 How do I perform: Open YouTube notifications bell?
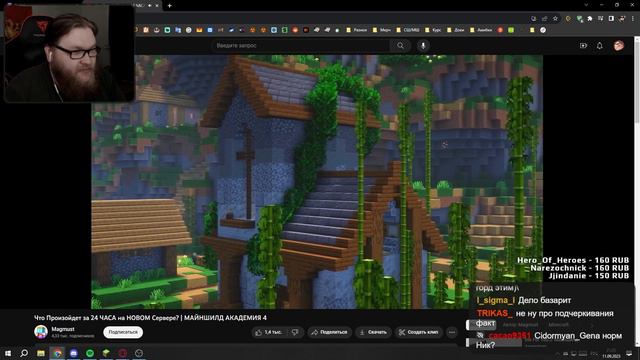(600, 46)
